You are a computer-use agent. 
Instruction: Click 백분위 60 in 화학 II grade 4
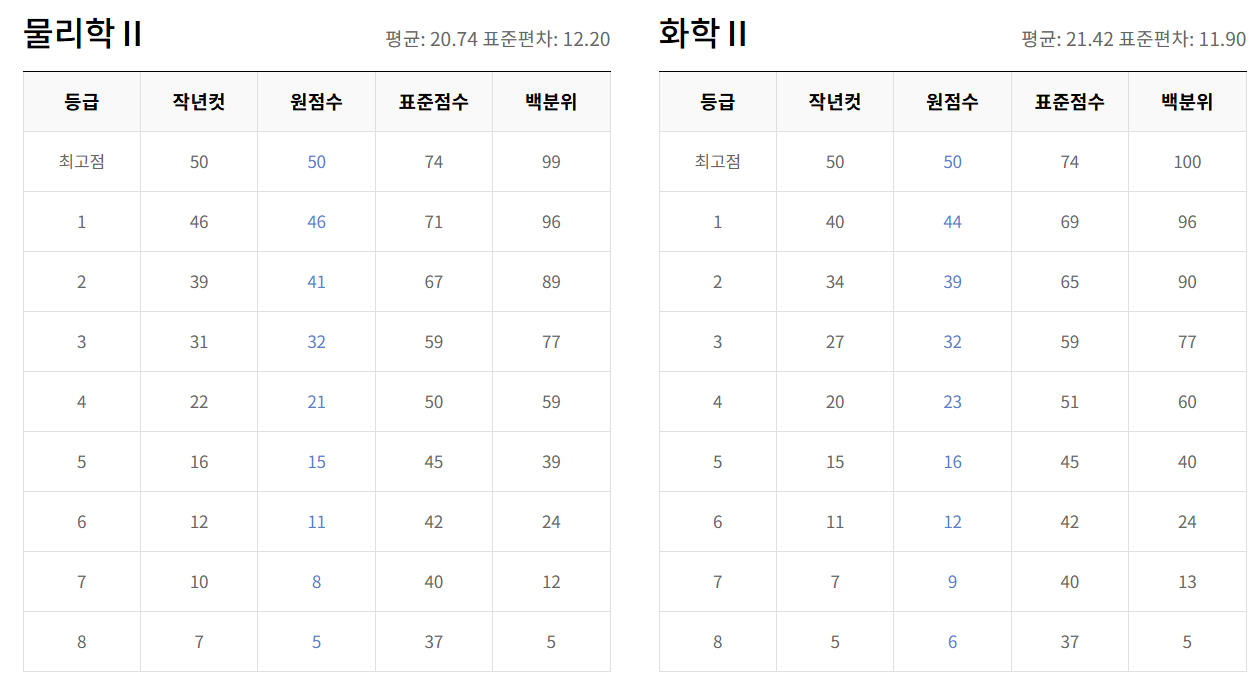point(1187,402)
